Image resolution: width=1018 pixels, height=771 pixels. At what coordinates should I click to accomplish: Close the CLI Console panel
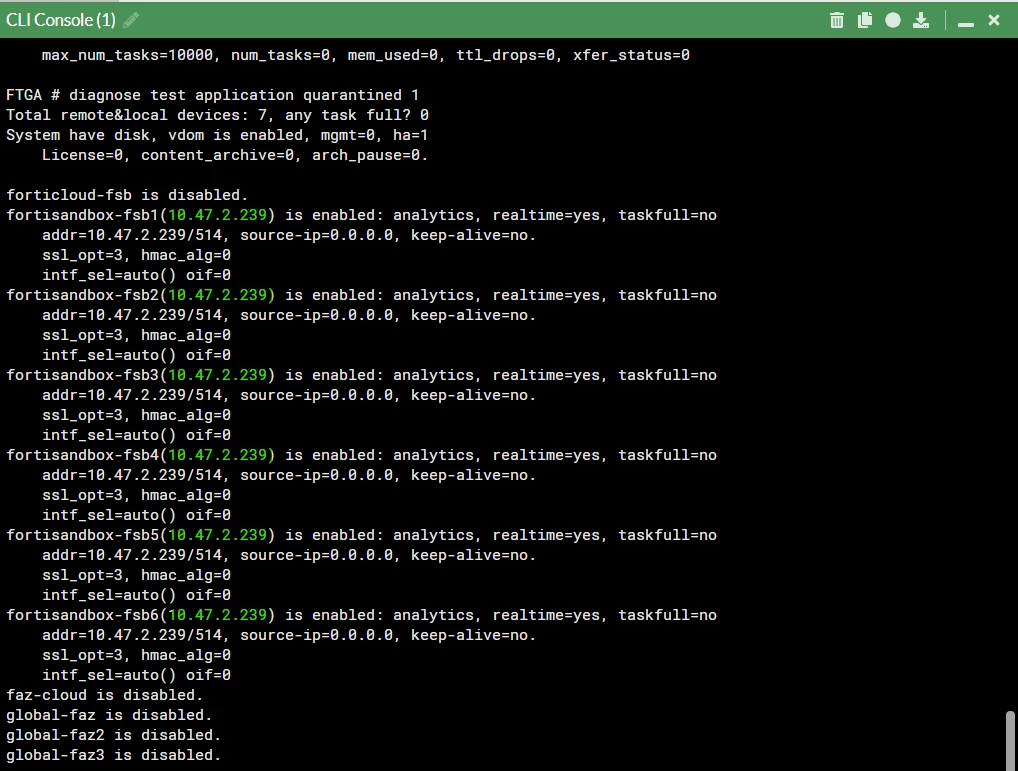(994, 20)
